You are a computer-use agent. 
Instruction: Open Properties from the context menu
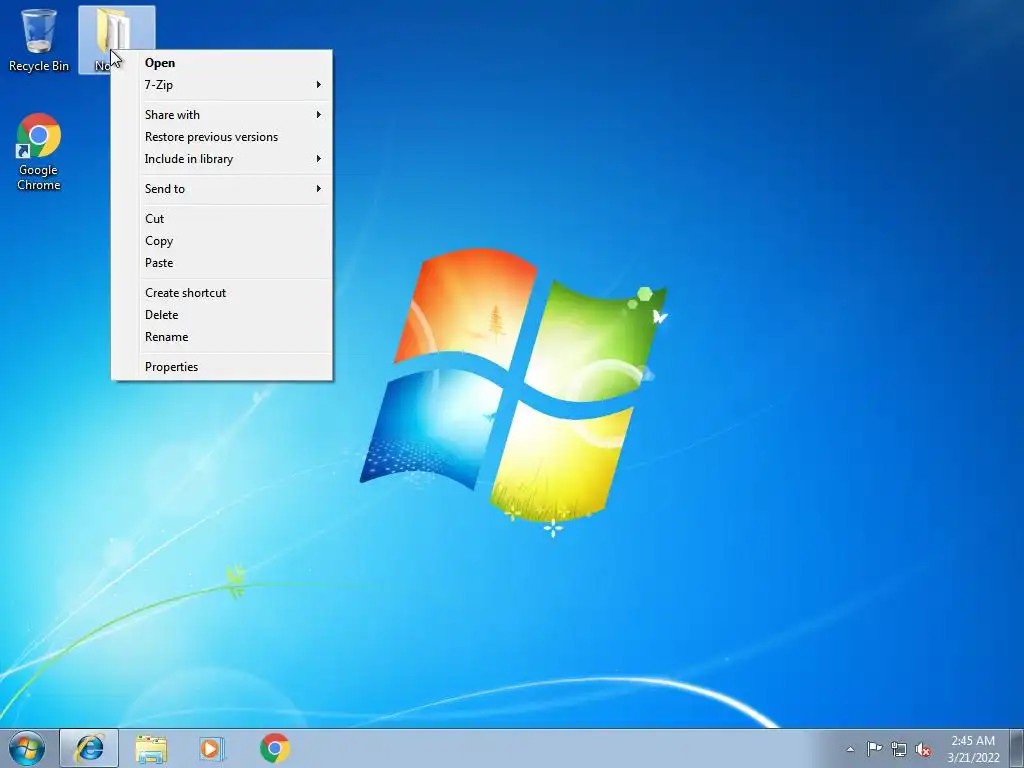click(222, 367)
